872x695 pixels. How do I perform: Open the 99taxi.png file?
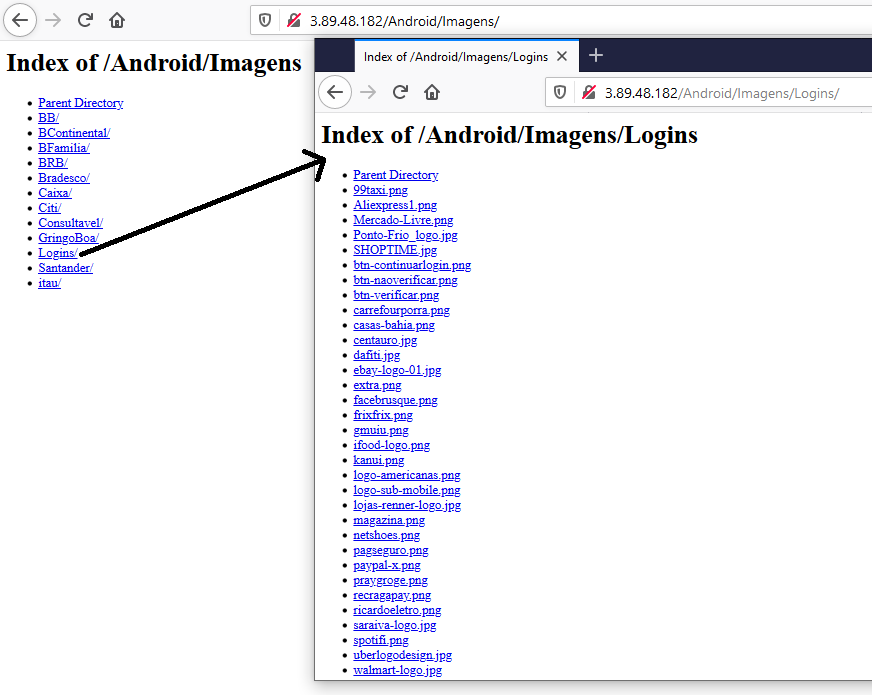380,190
